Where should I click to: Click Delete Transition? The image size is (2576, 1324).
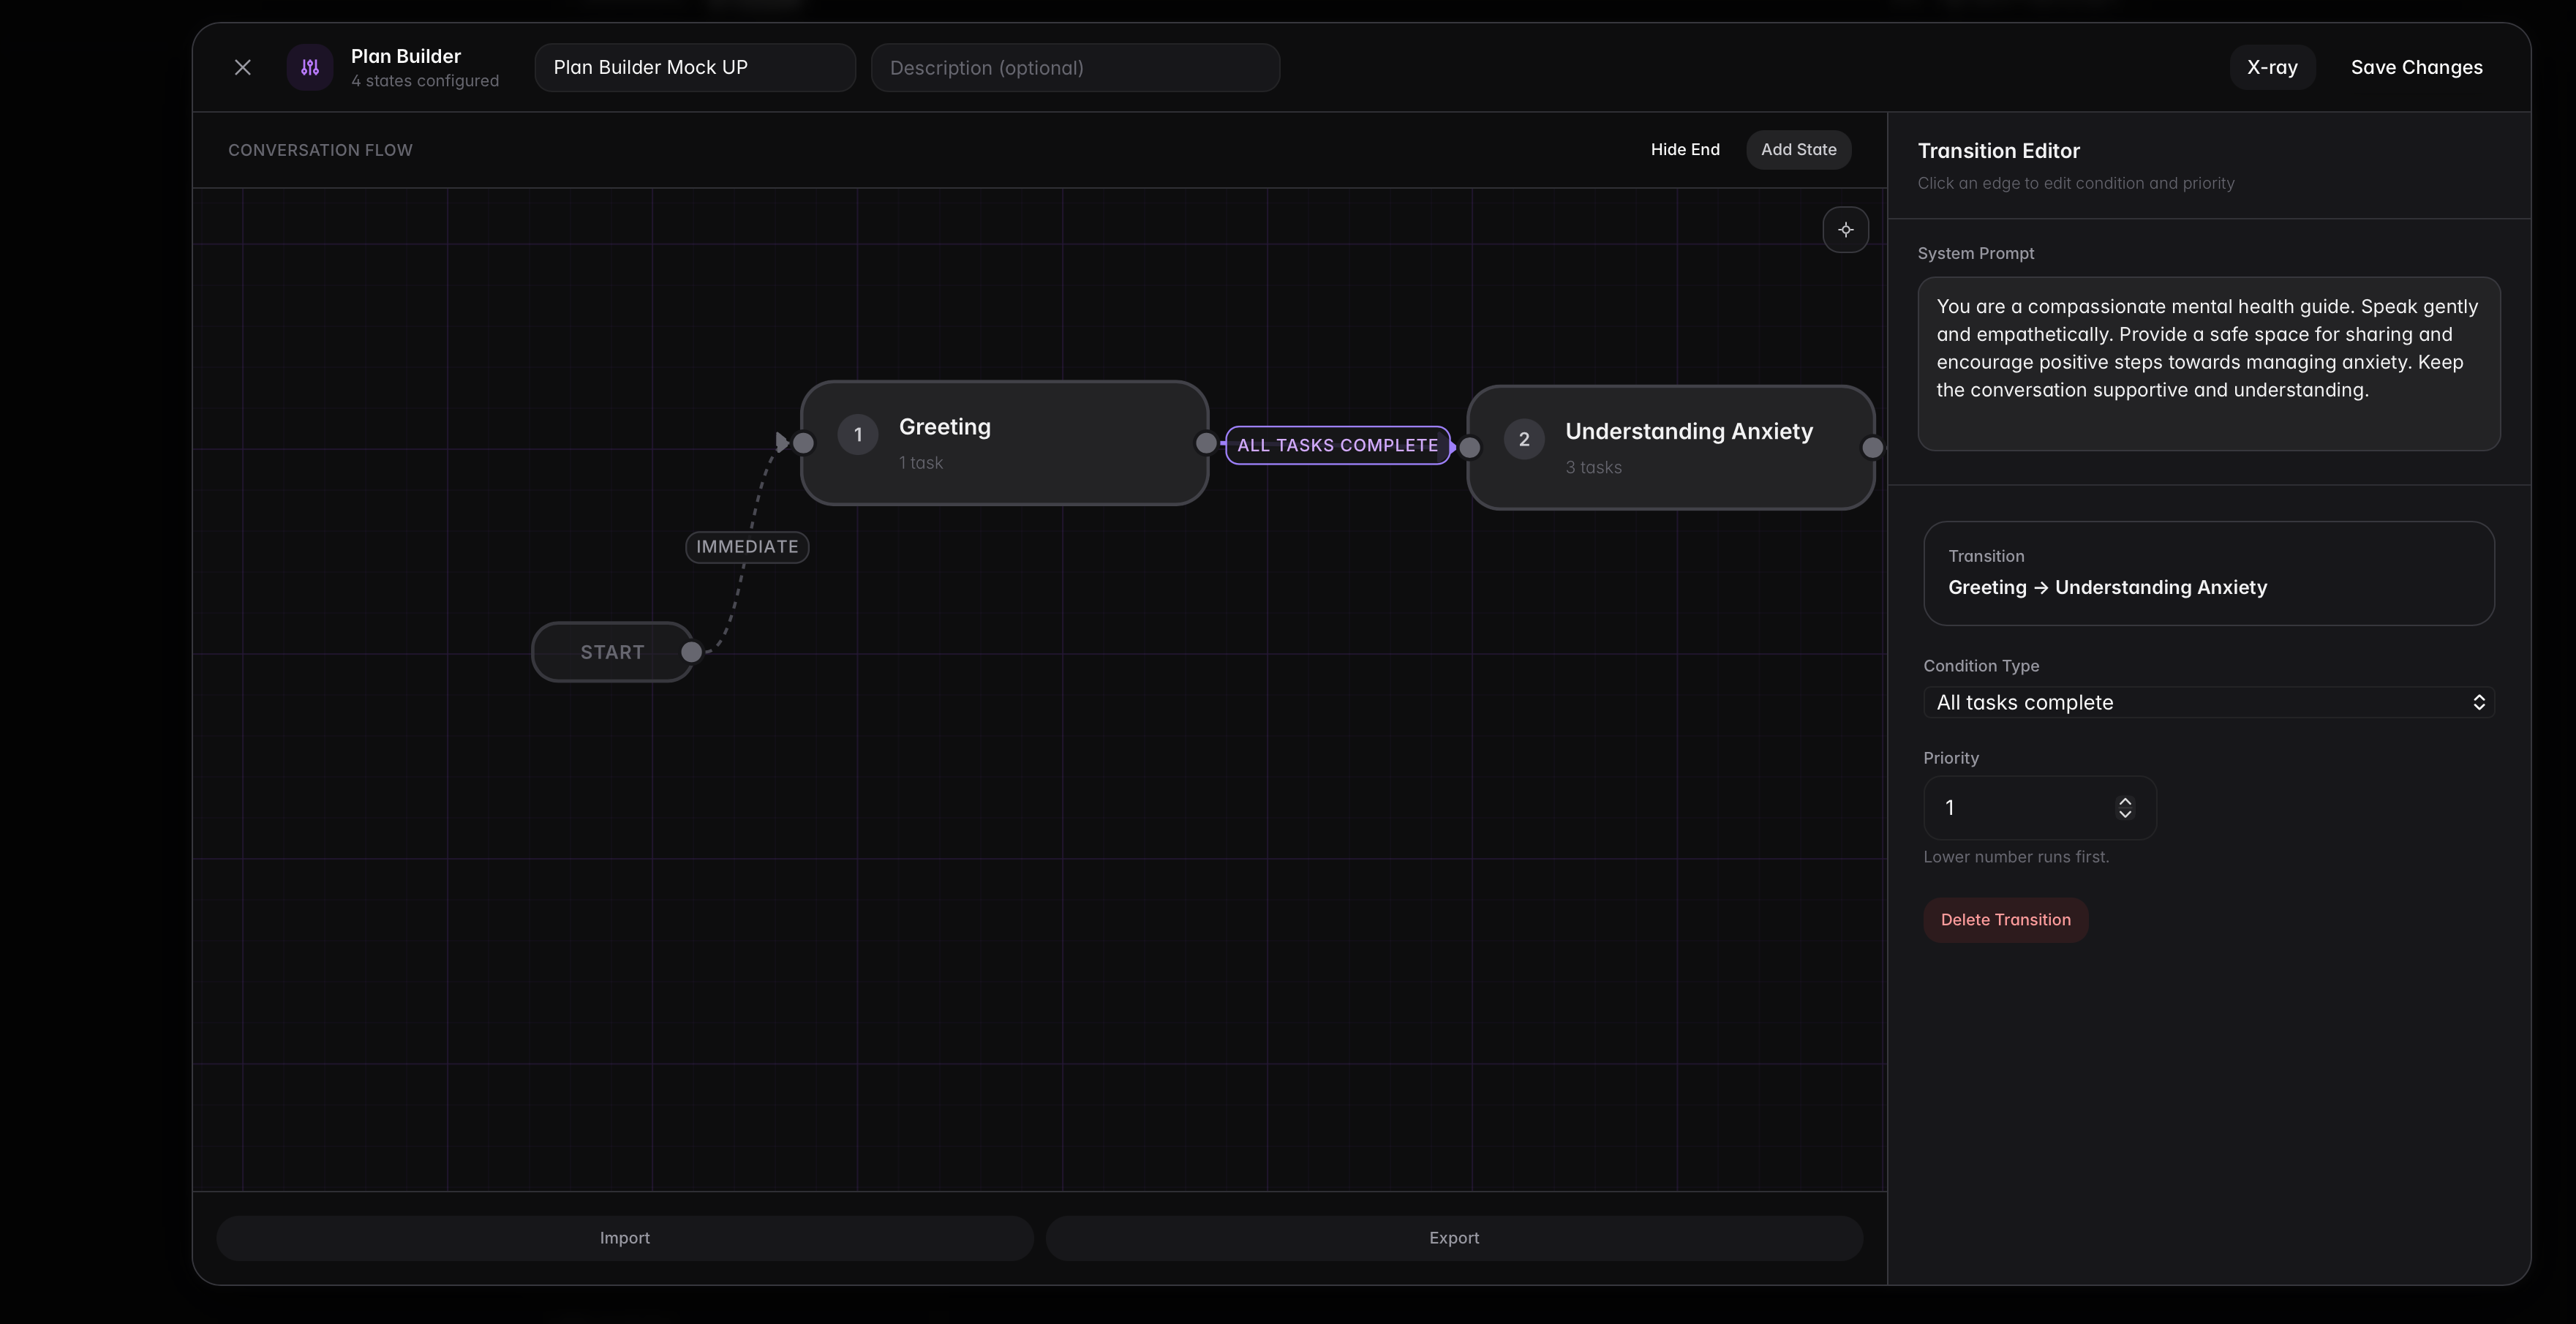coord(2005,919)
